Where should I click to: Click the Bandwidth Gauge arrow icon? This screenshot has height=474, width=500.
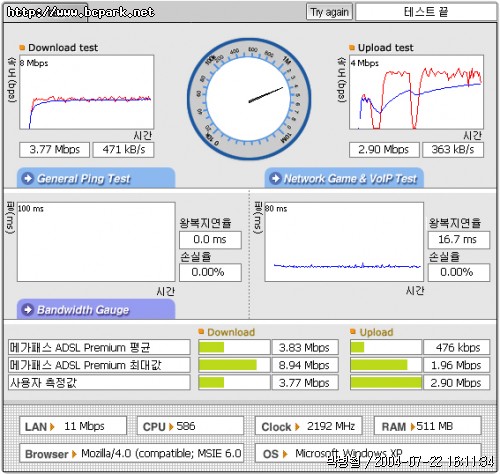pos(27,310)
